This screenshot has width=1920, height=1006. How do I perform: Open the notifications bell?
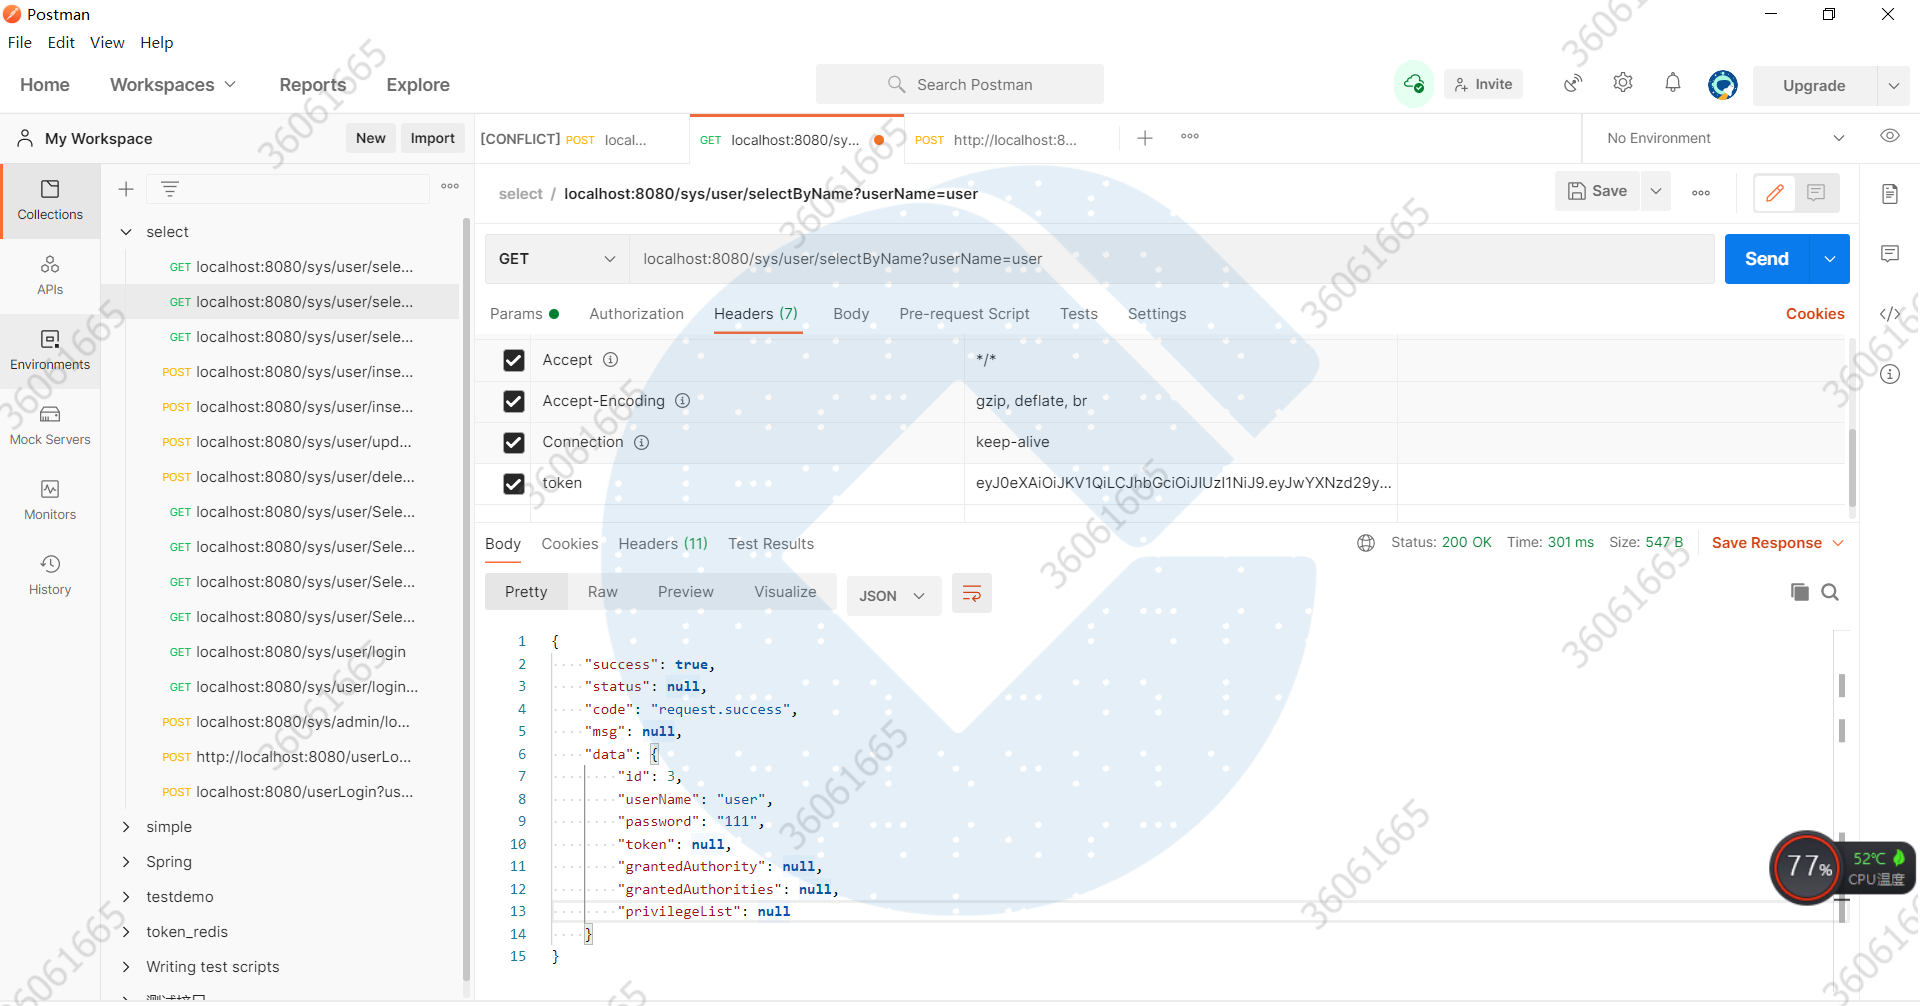point(1673,83)
